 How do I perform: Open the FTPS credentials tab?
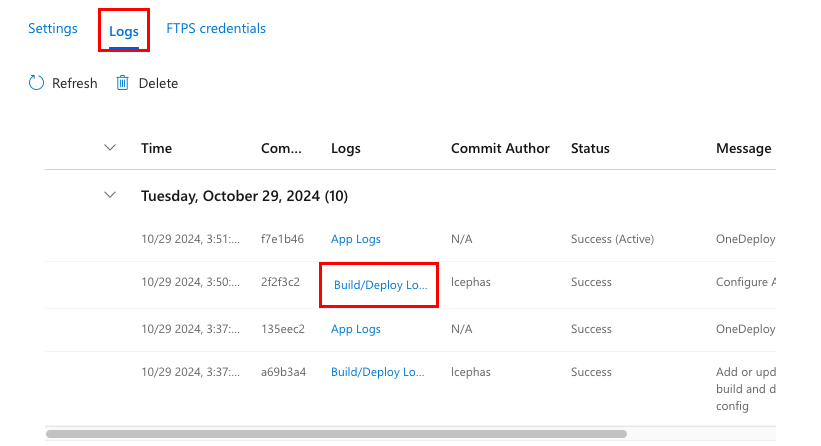tap(216, 28)
